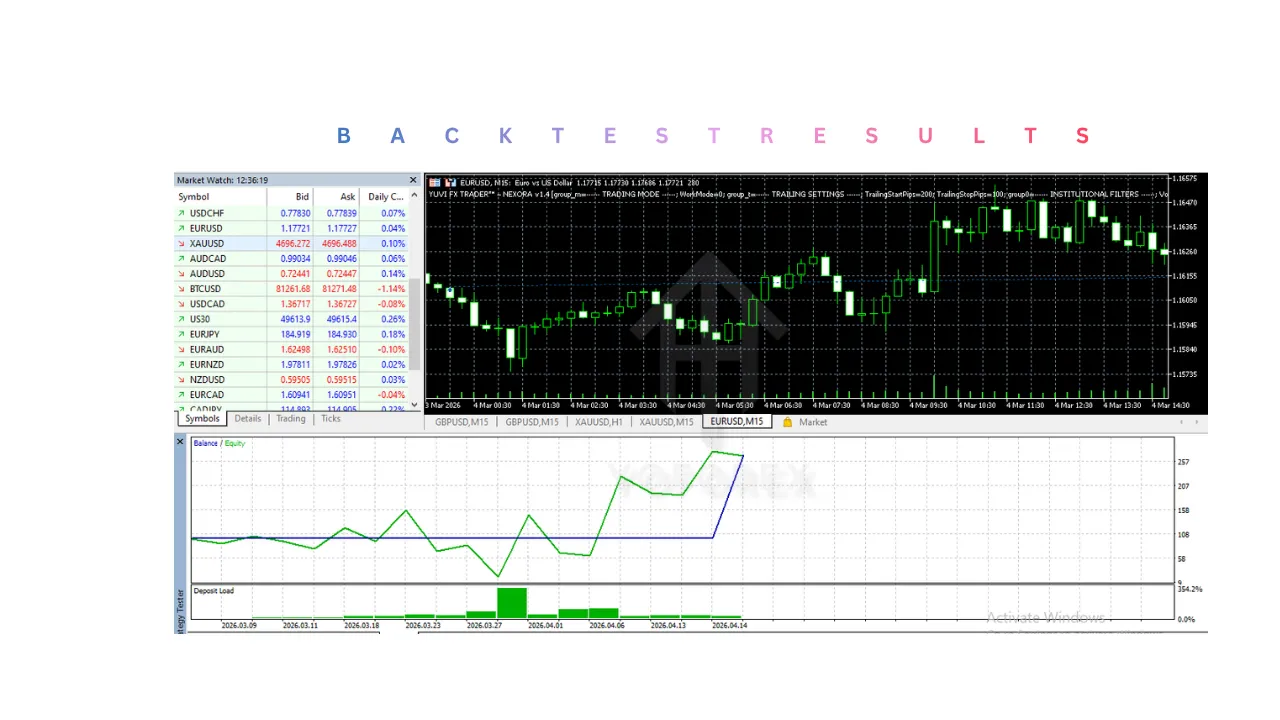This screenshot has width=1280, height=720.
Task: Select the EURCAD symbol row
Action: pos(291,395)
